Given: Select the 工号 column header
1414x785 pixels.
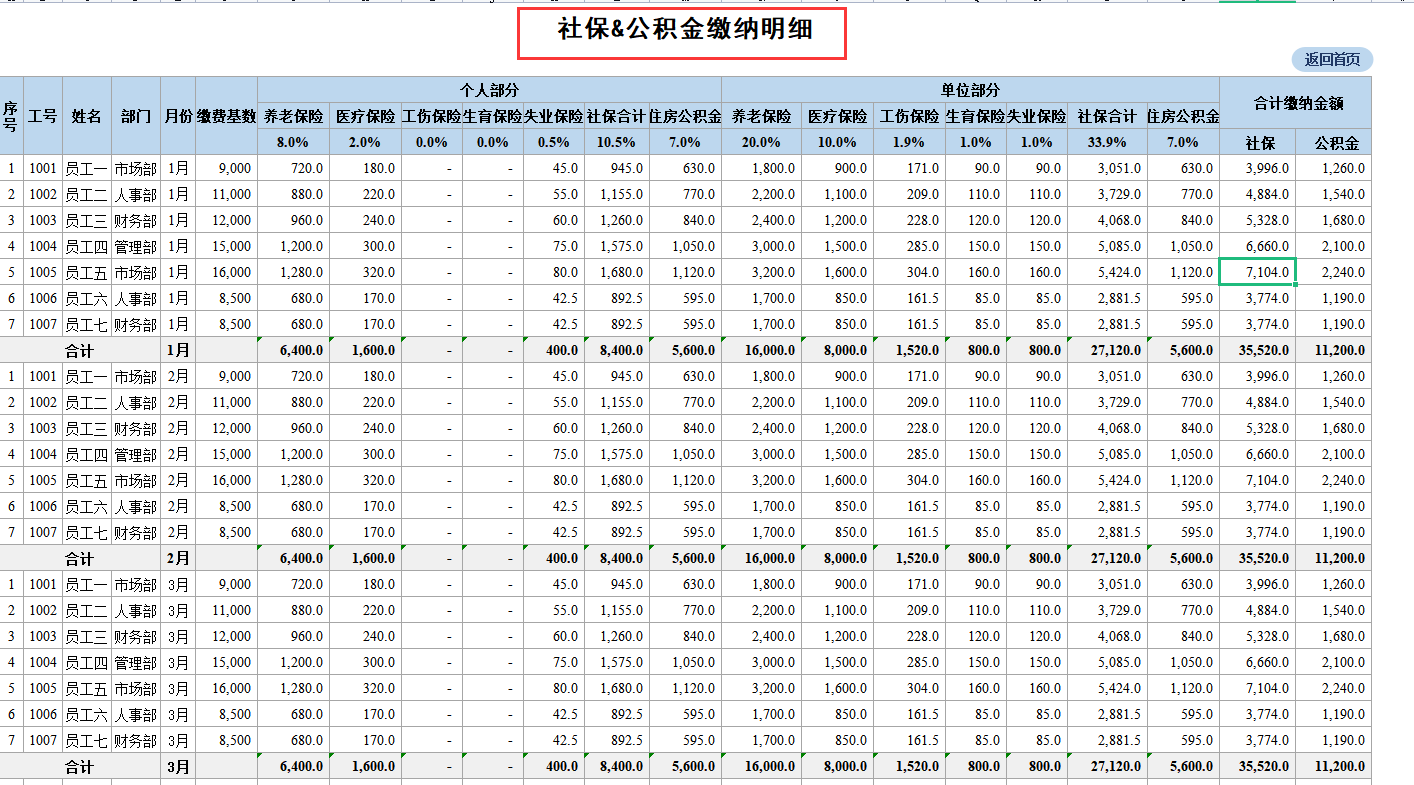Looking at the screenshot, I should (x=43, y=116).
